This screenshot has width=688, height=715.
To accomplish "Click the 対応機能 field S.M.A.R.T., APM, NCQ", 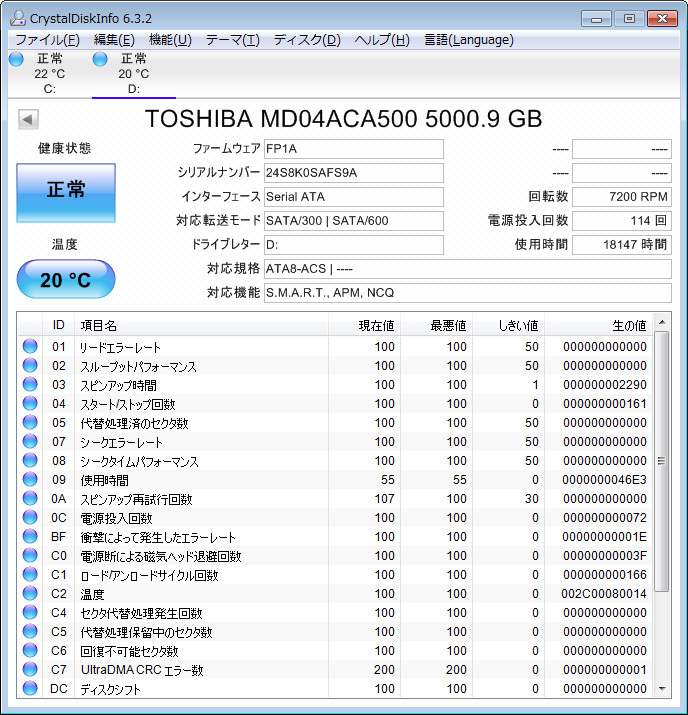I will tap(468, 293).
